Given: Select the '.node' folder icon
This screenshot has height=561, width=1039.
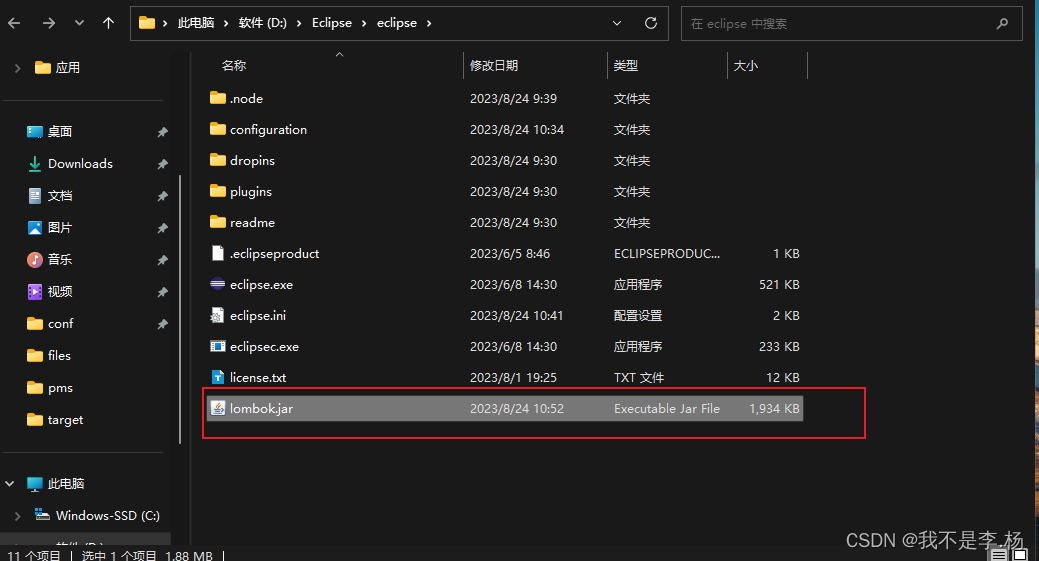Looking at the screenshot, I should coord(218,98).
